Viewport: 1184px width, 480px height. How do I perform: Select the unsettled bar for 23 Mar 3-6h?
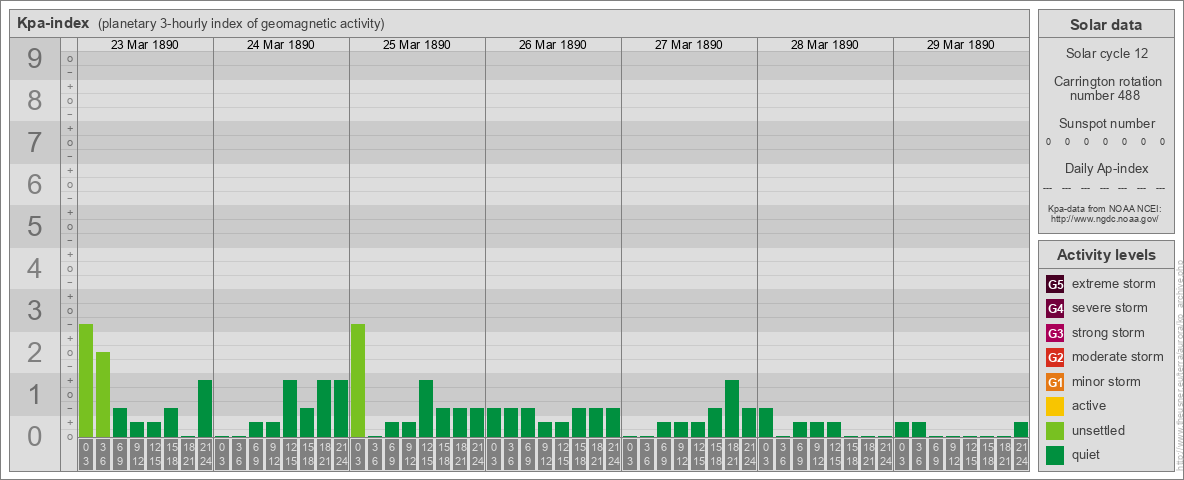point(103,395)
